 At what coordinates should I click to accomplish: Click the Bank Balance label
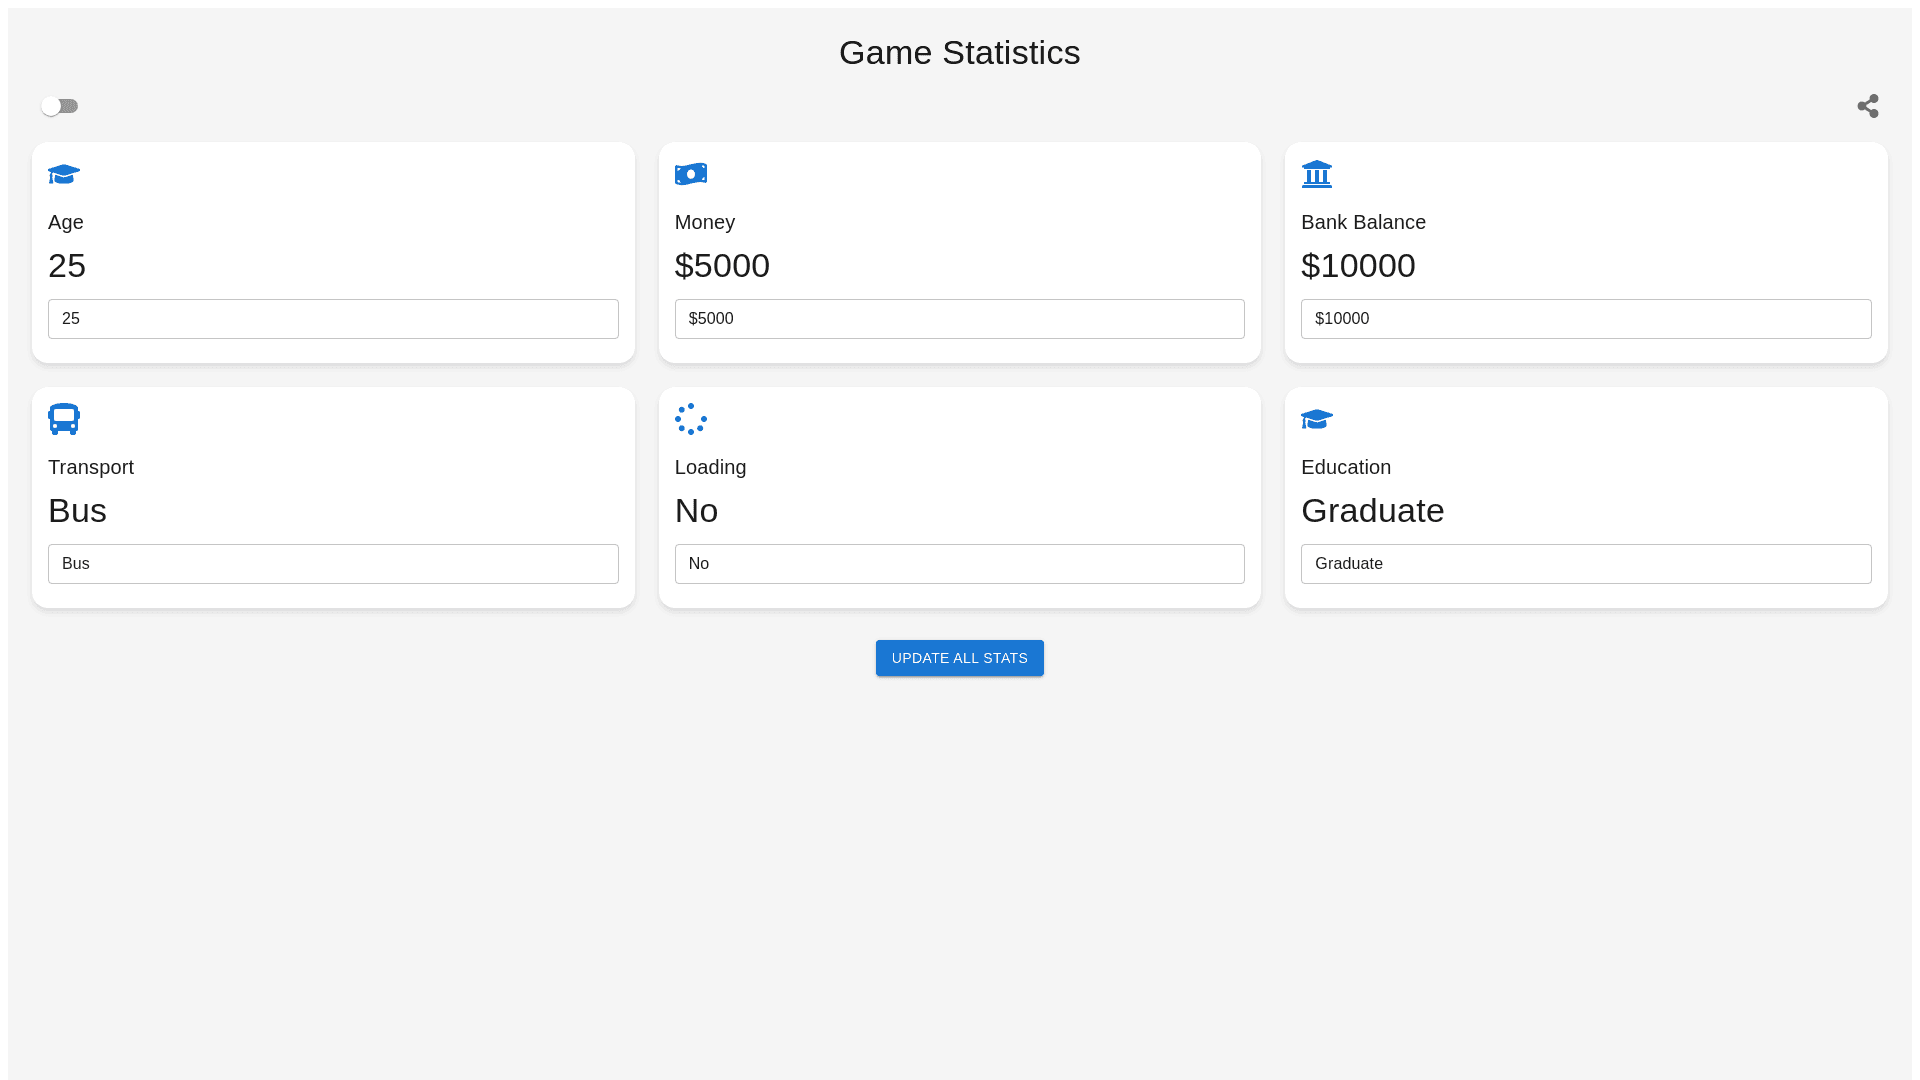[x=1363, y=222]
